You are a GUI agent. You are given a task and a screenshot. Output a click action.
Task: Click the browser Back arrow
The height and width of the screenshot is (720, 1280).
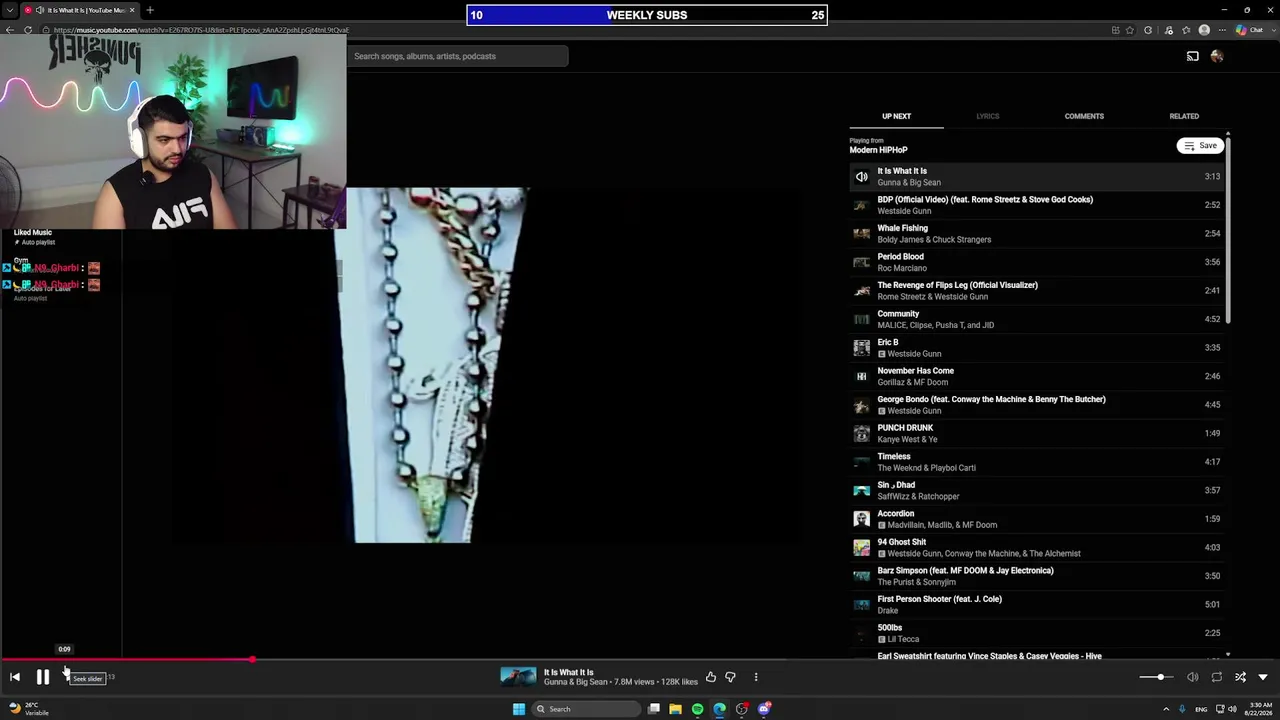(x=10, y=30)
